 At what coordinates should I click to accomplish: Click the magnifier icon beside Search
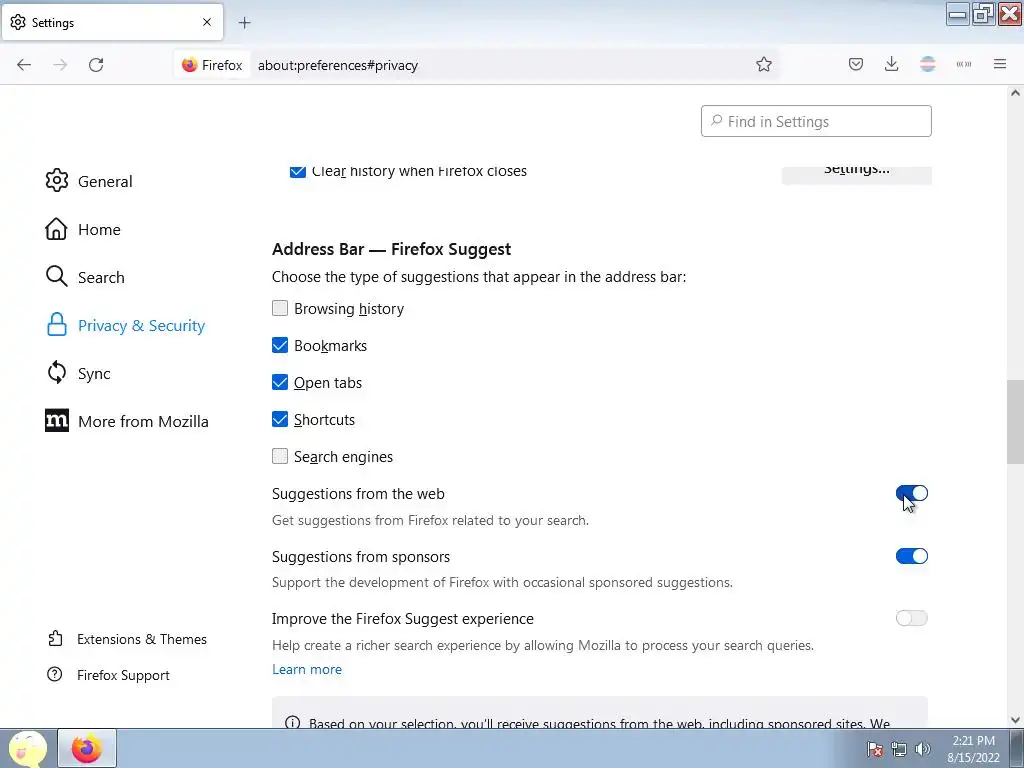[57, 276]
